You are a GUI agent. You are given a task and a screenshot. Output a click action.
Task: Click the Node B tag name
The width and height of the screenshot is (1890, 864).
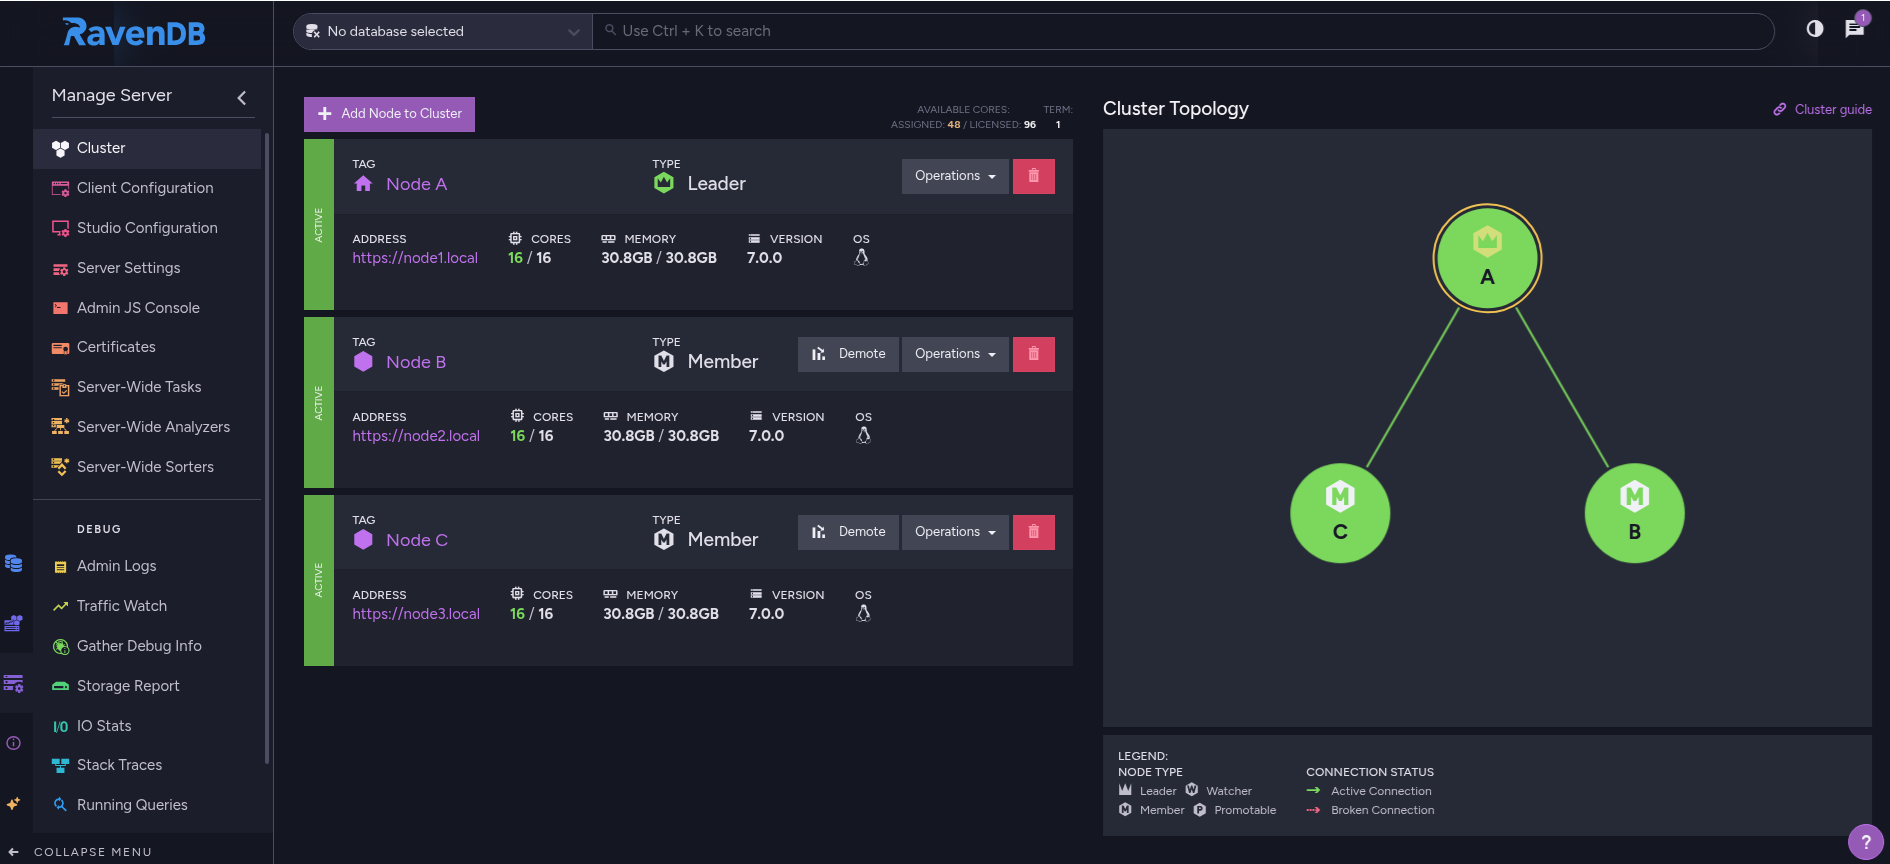pos(416,362)
